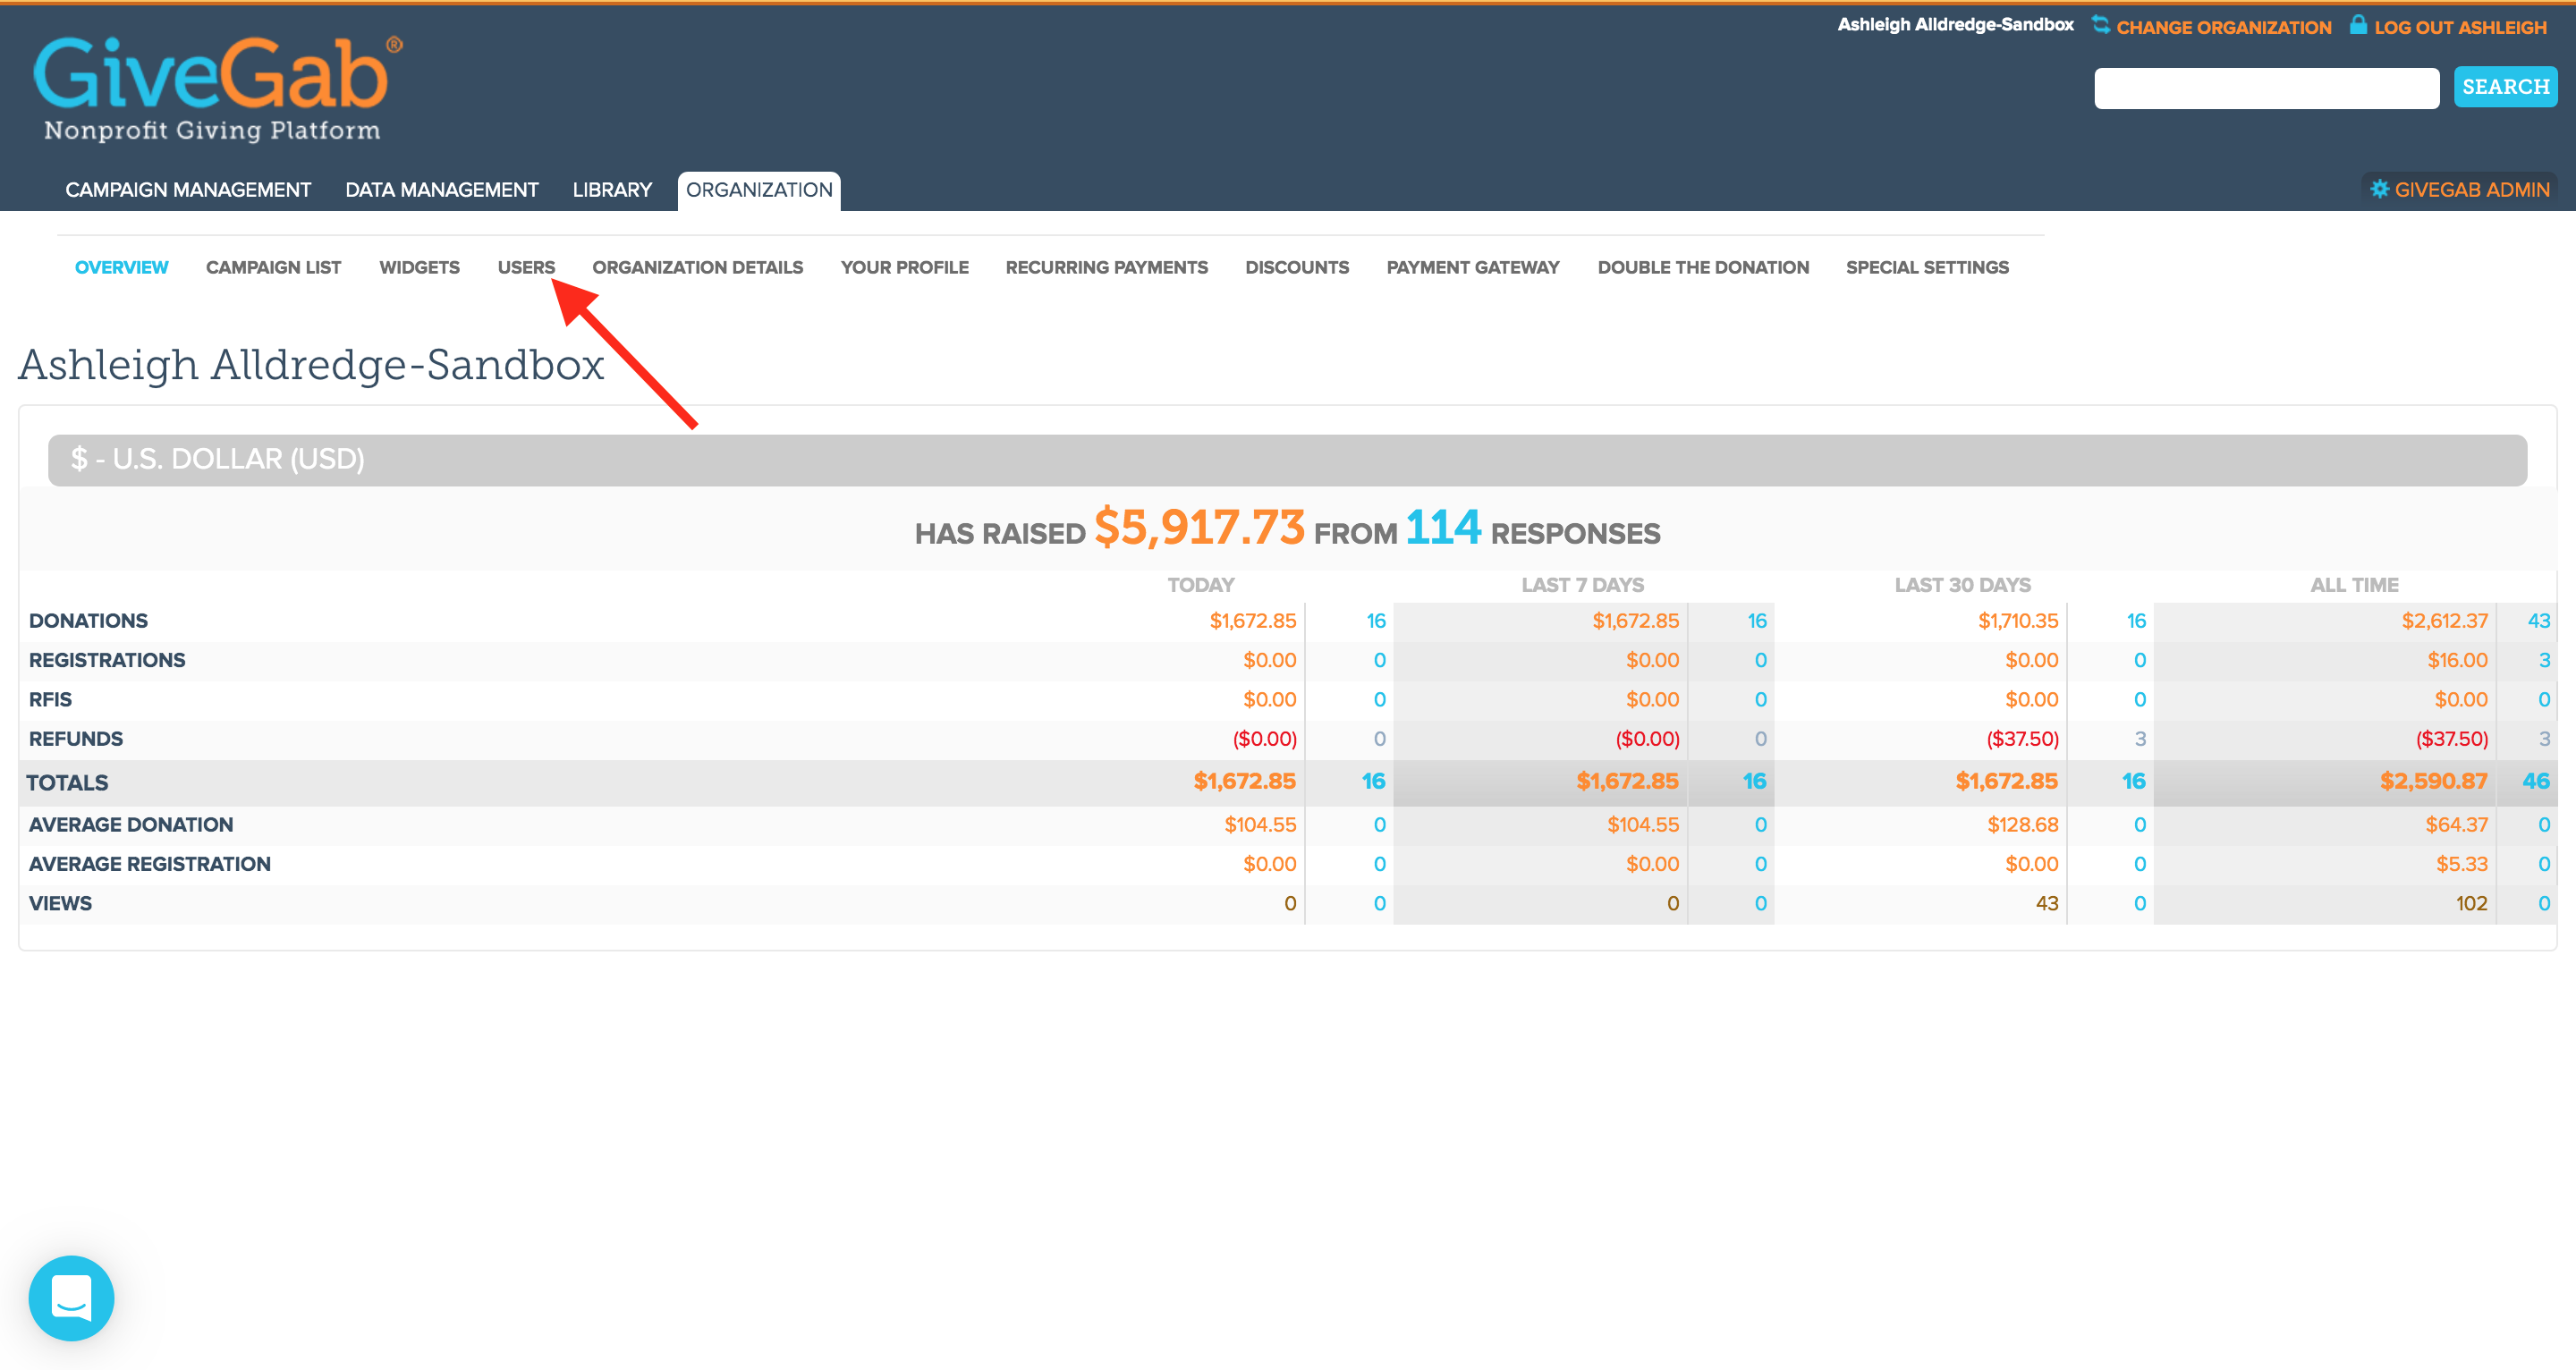
Task: Click the Change Organization link
Action: [2224, 27]
